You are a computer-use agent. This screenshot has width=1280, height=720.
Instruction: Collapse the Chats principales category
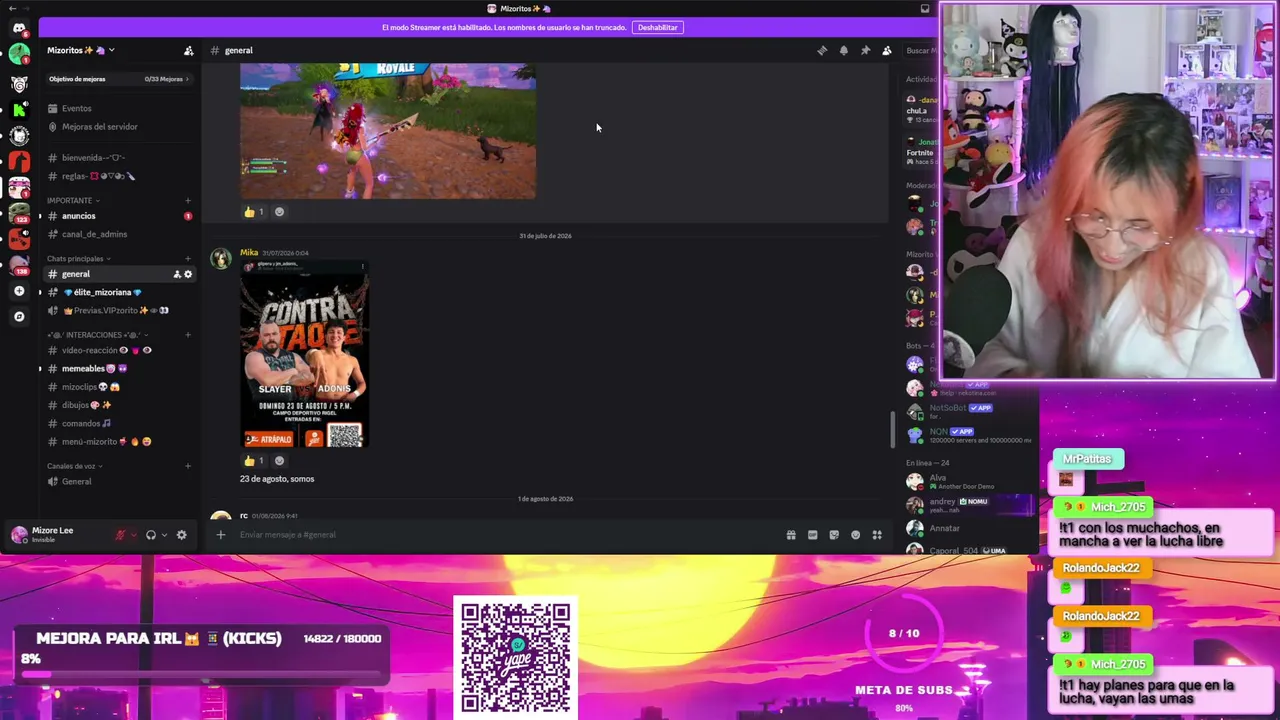(78, 258)
